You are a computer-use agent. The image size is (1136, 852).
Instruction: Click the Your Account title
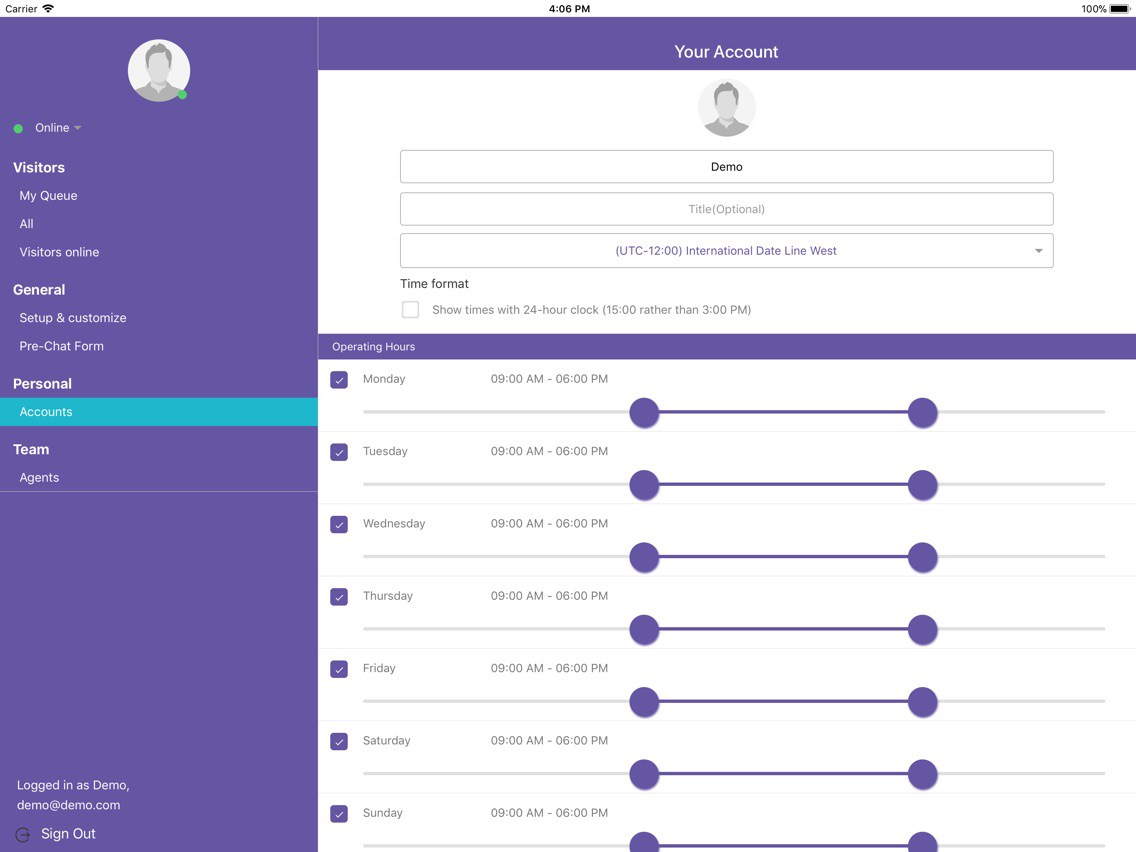pyautogui.click(x=726, y=52)
